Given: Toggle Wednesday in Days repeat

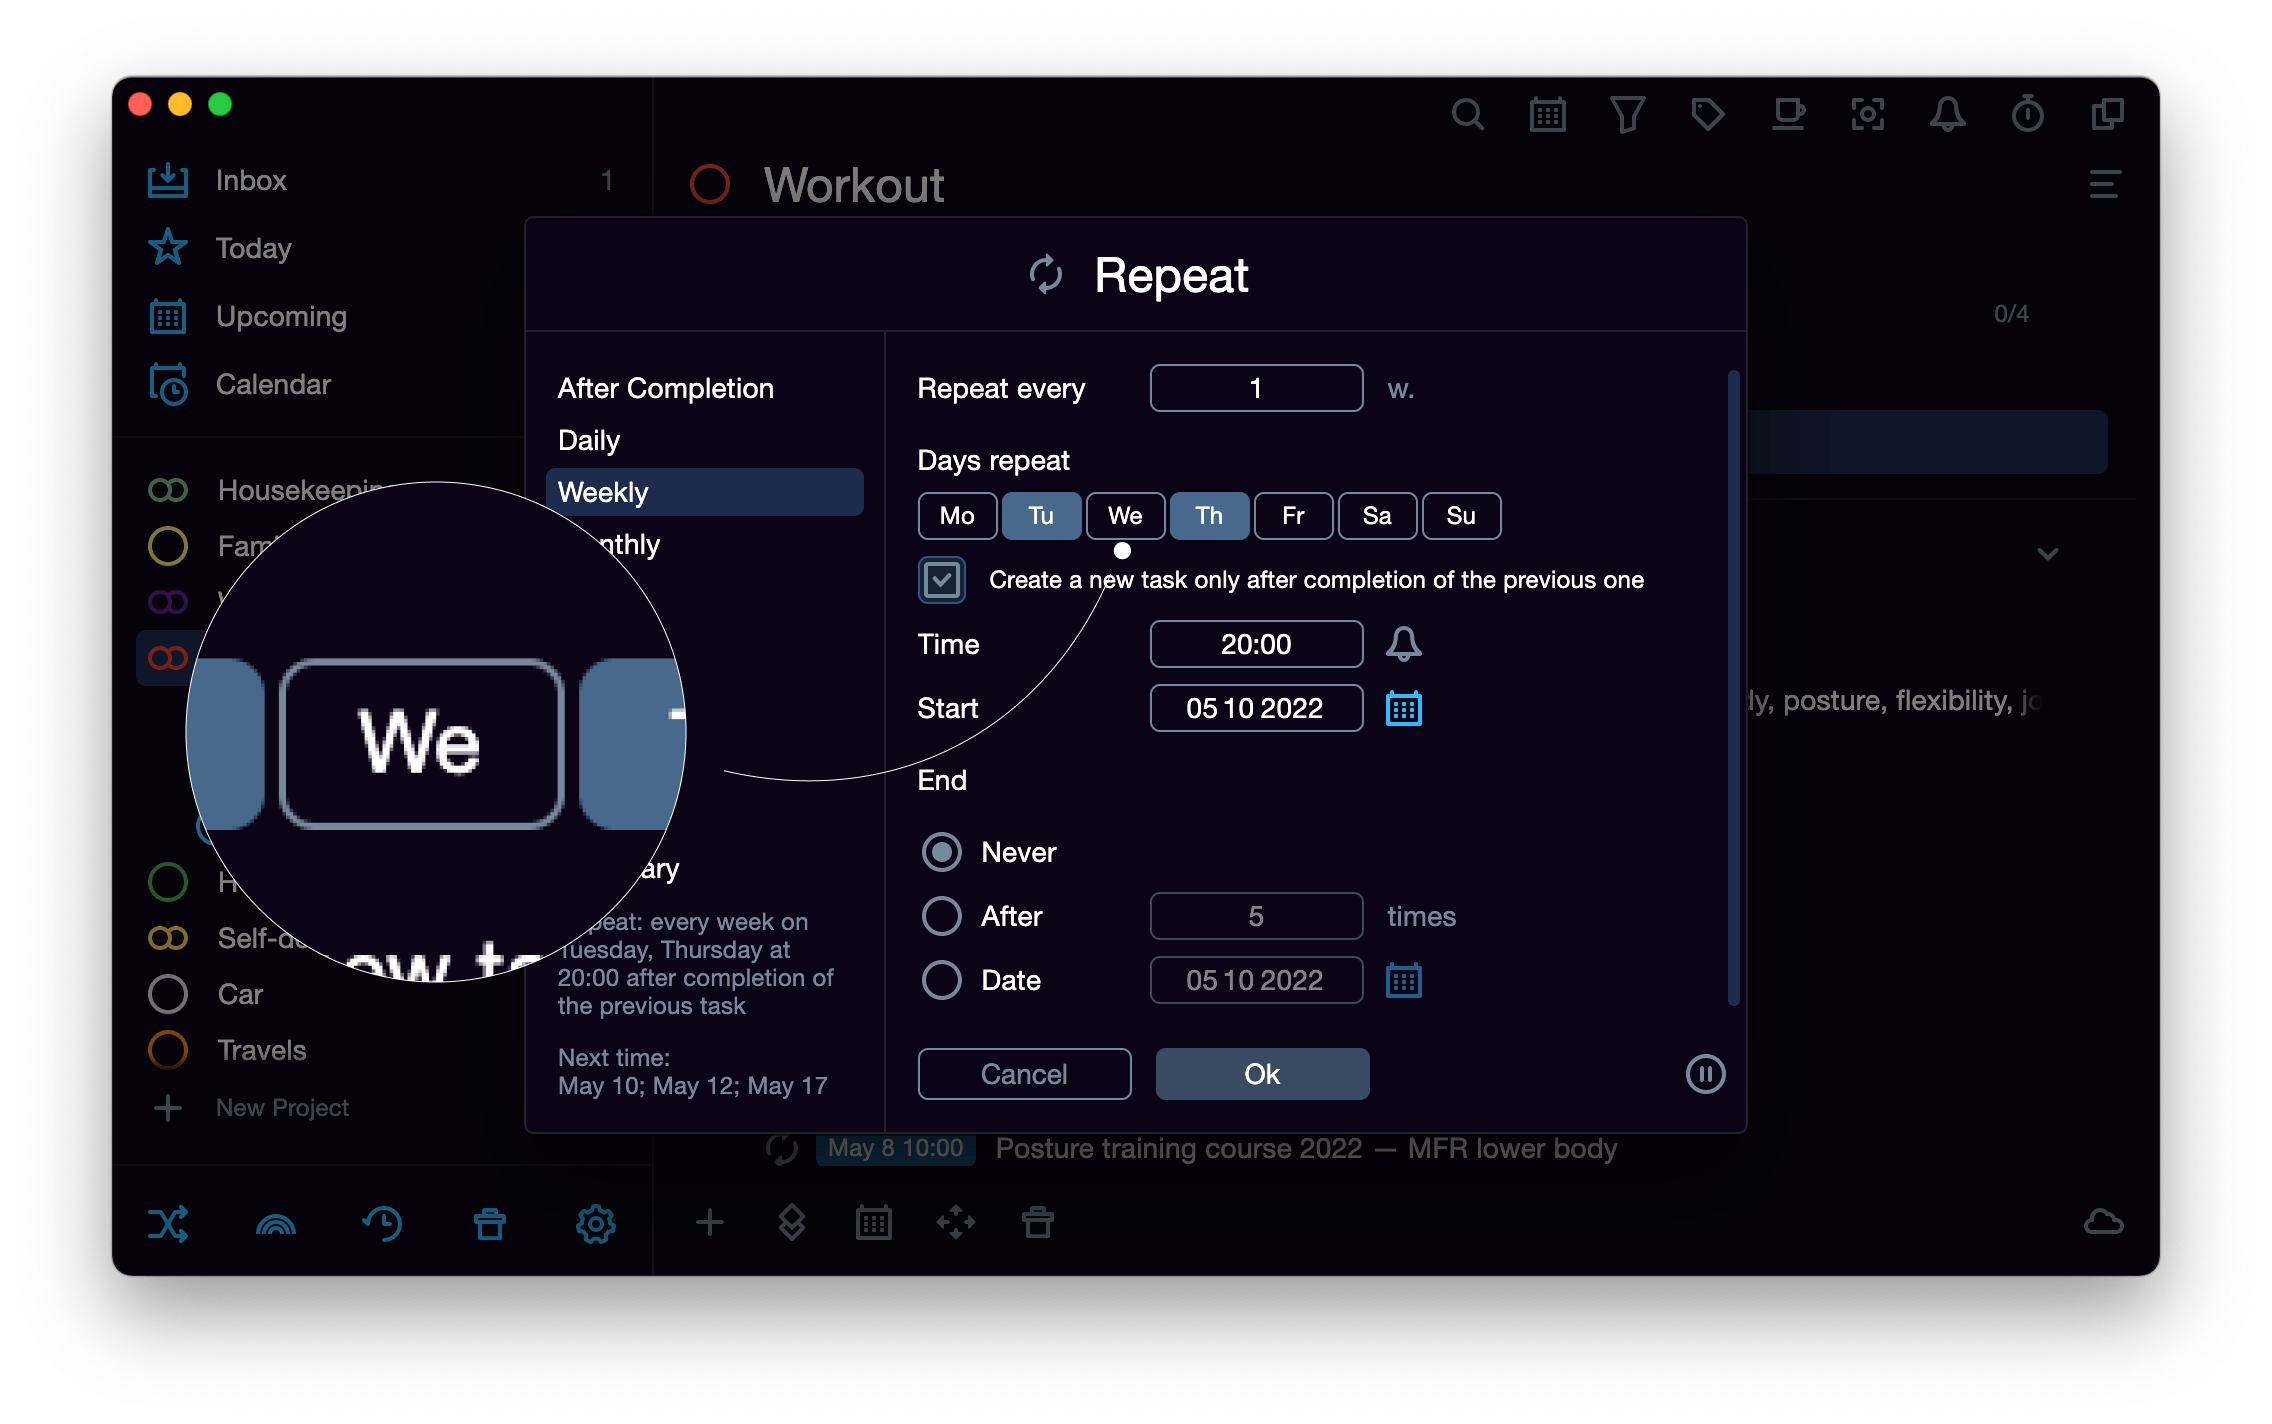Looking at the screenshot, I should [x=1125, y=516].
